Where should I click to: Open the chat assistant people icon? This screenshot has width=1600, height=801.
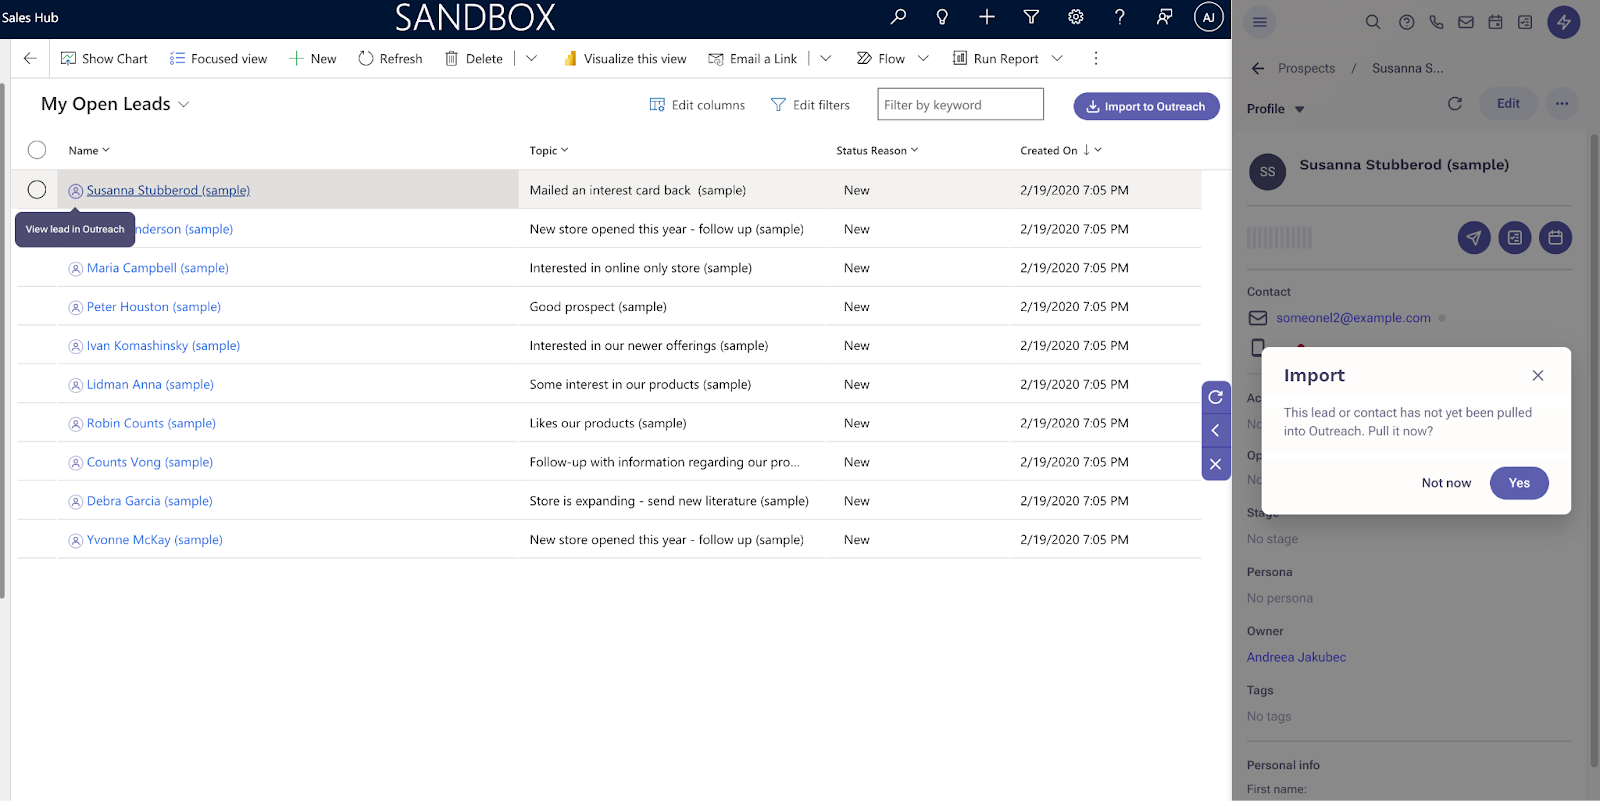click(x=1165, y=17)
